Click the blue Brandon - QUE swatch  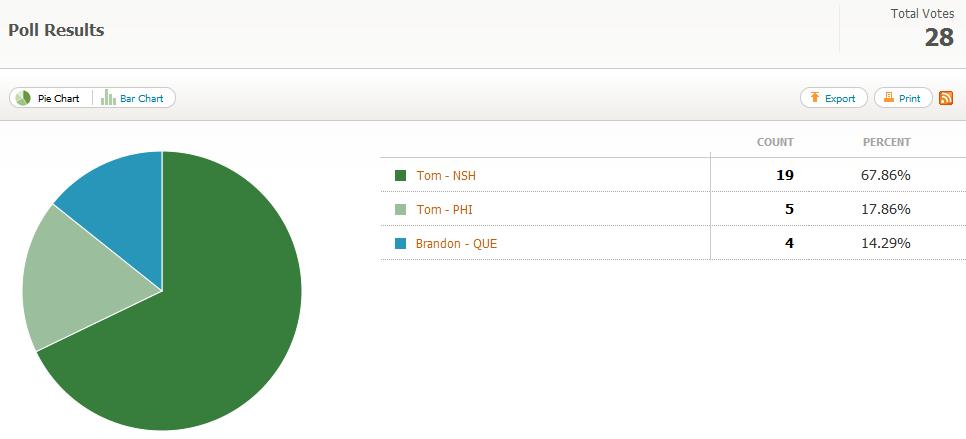401,244
